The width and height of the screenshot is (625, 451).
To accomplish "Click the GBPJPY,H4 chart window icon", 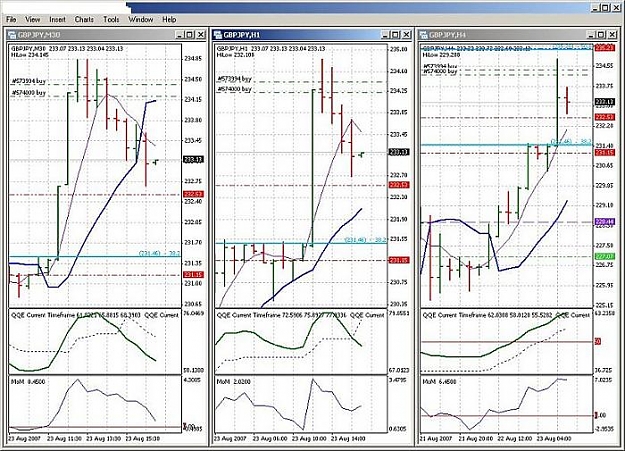I will point(423,35).
